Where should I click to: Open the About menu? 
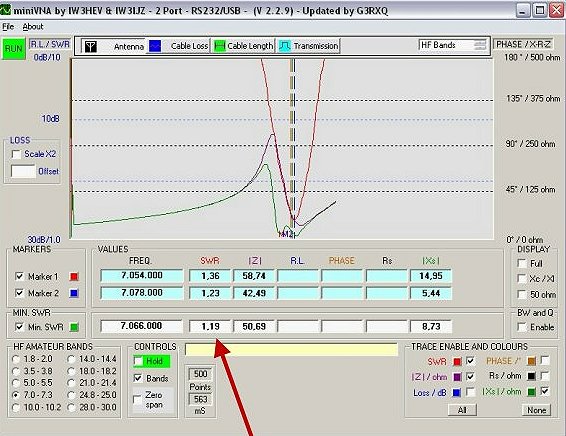(33, 27)
